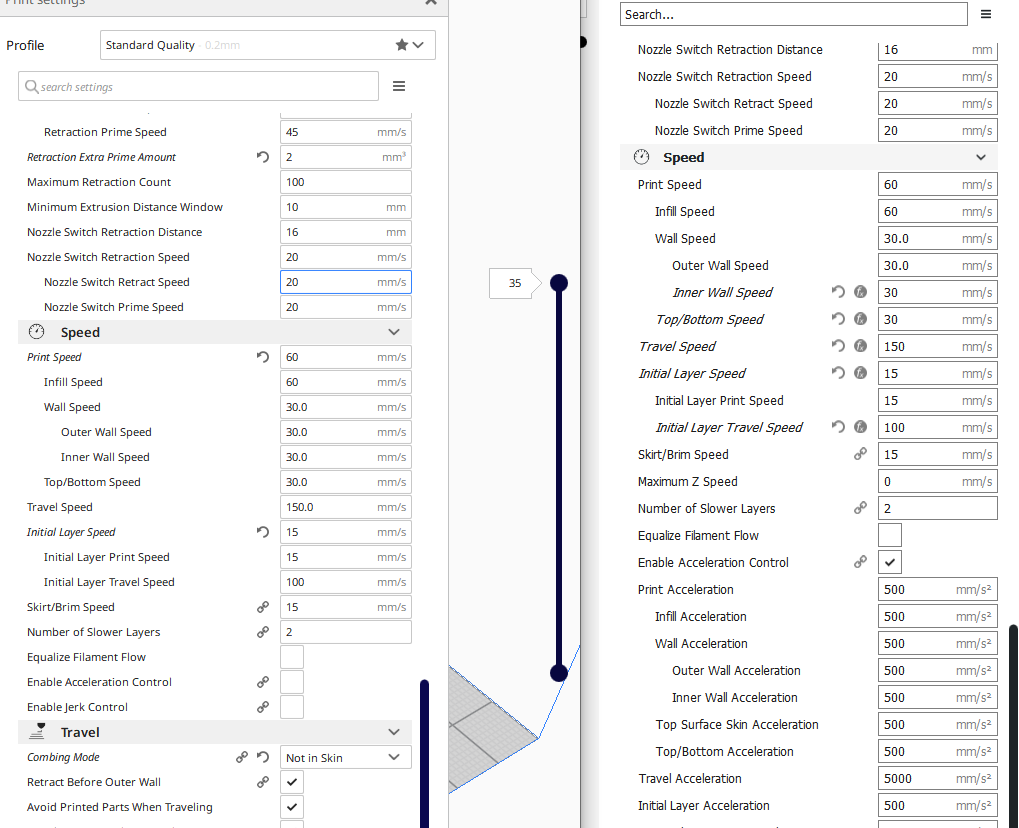Click Maximum Z Speed value field
The height and width of the screenshot is (828, 1019).
tap(938, 482)
